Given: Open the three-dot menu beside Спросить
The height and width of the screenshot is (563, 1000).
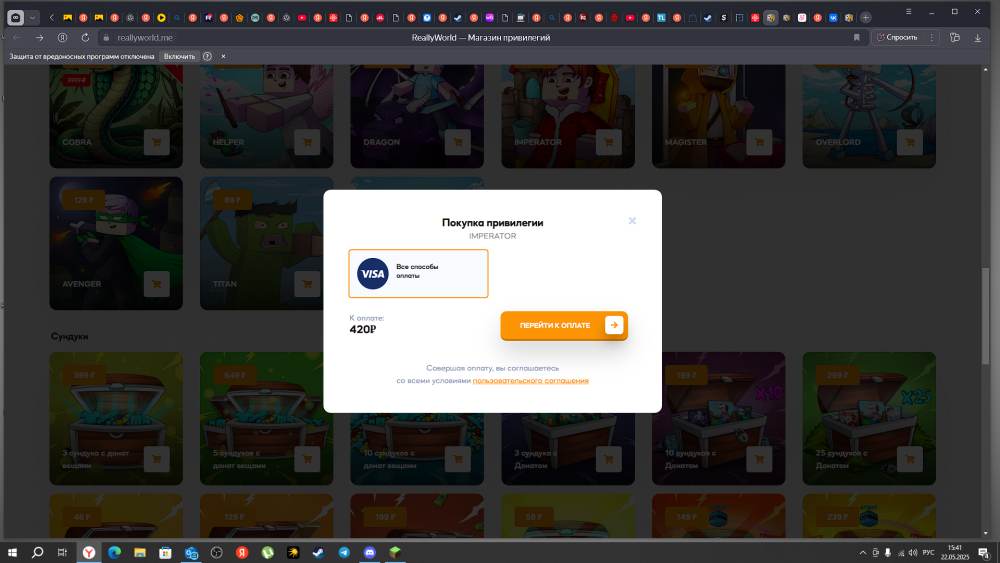Looking at the screenshot, I should [x=931, y=38].
